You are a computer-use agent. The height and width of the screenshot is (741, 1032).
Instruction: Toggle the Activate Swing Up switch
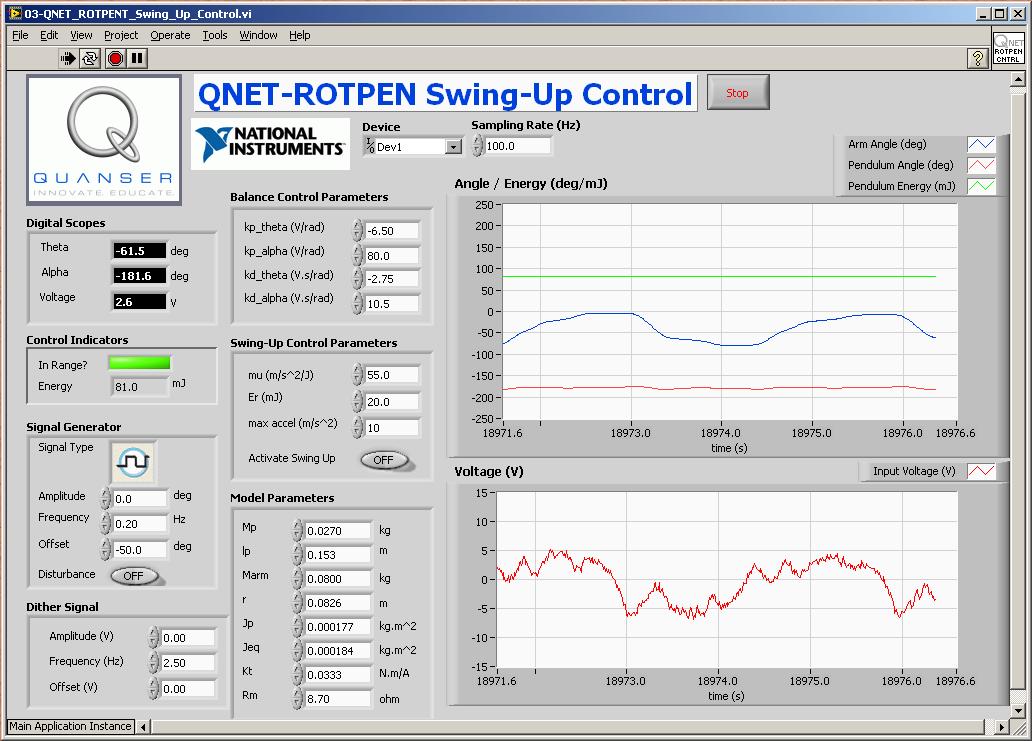click(386, 460)
